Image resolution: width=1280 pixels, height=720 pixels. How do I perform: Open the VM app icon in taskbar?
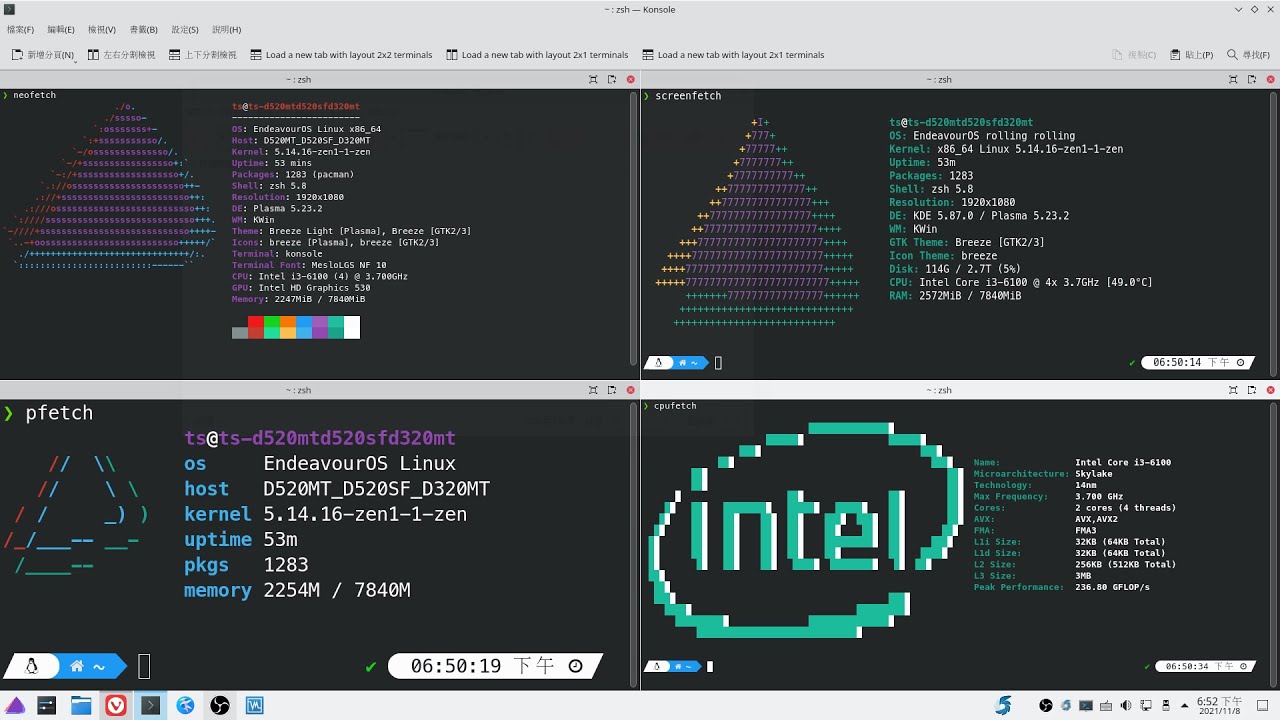254,705
